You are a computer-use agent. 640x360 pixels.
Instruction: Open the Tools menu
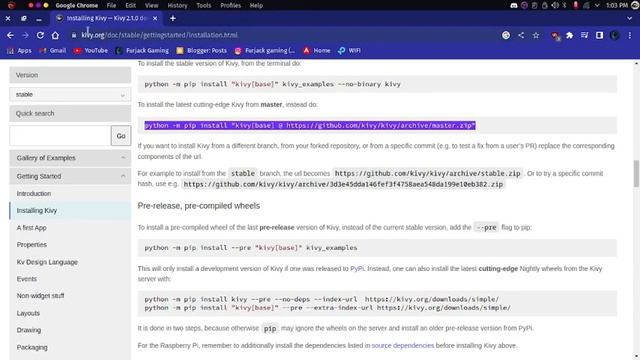pyautogui.click(x=204, y=5)
